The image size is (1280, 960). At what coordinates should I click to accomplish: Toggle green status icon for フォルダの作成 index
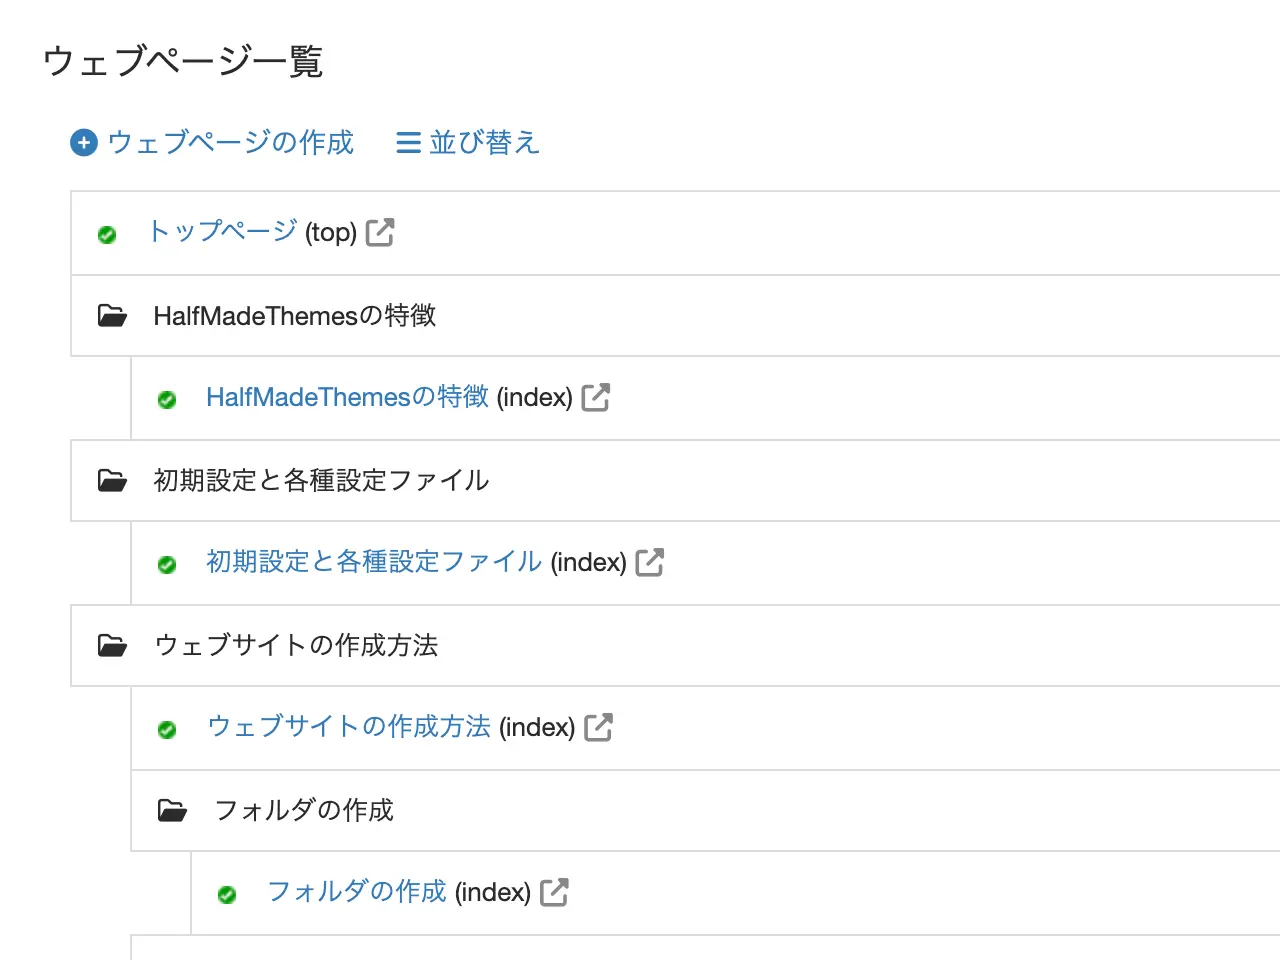[227, 895]
